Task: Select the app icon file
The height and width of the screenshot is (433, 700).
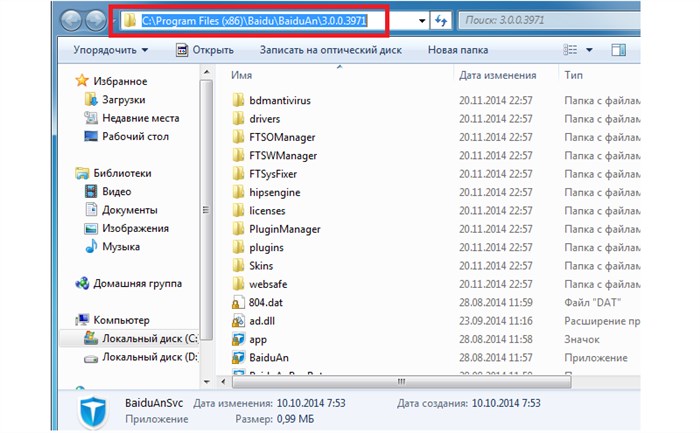Action: pos(238,339)
